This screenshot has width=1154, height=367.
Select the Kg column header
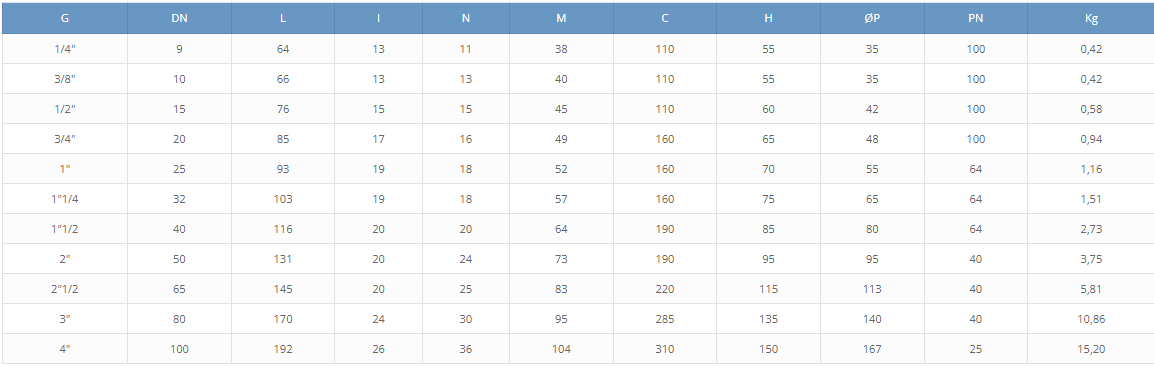pos(1091,18)
